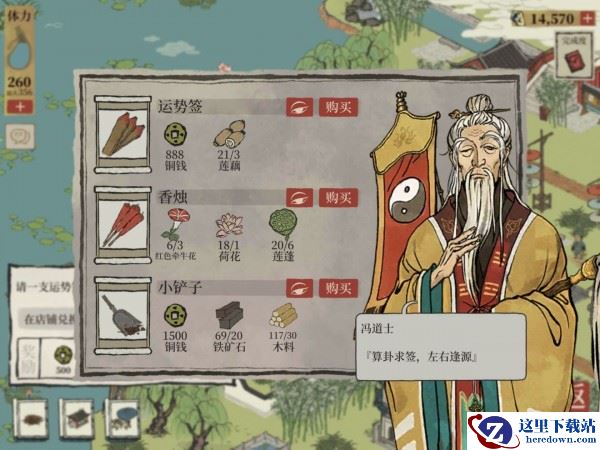Purchase the 小铲子 shovel
This screenshot has width=600, height=450.
(x=338, y=288)
